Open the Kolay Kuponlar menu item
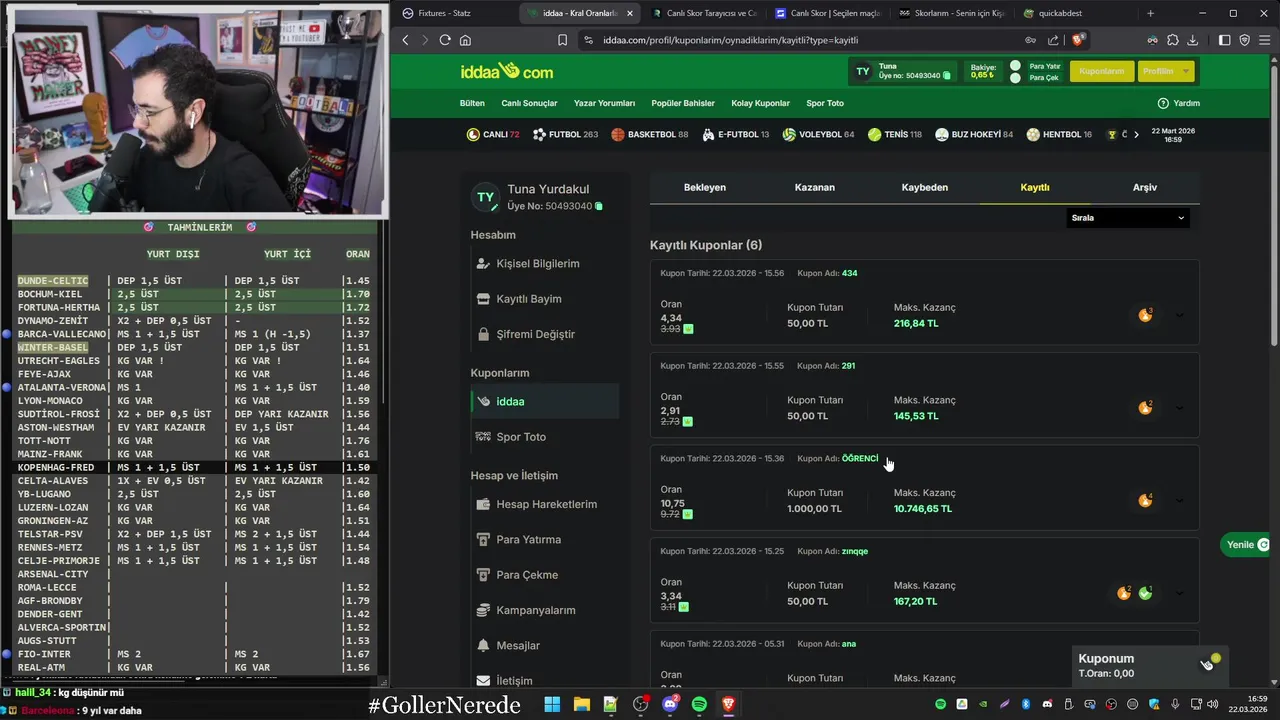Screen dimensions: 1280x720 [761, 103]
